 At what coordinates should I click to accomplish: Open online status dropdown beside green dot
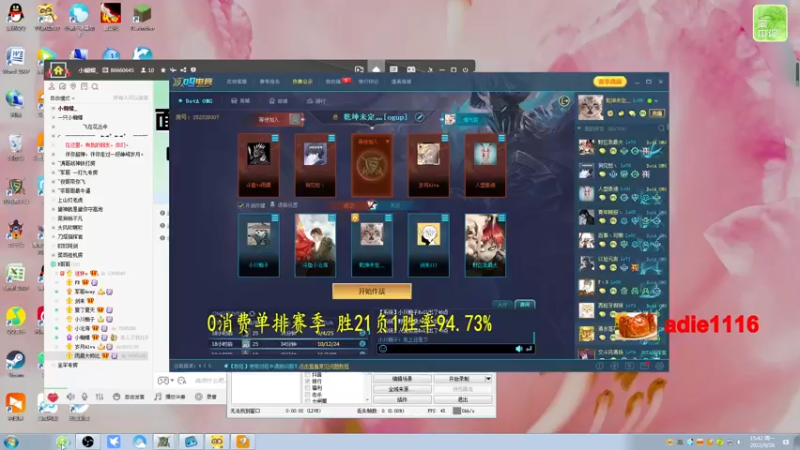[656, 101]
